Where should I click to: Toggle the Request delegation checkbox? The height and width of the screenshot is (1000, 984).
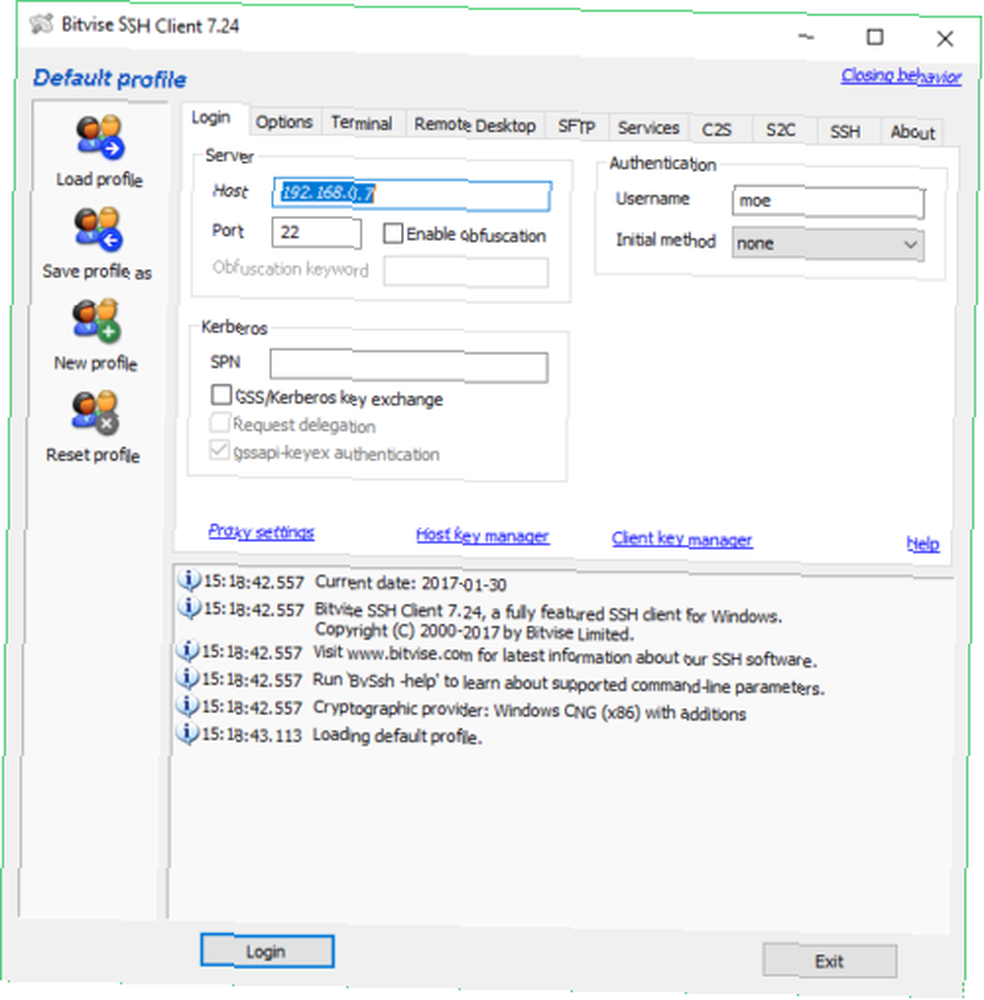click(220, 422)
